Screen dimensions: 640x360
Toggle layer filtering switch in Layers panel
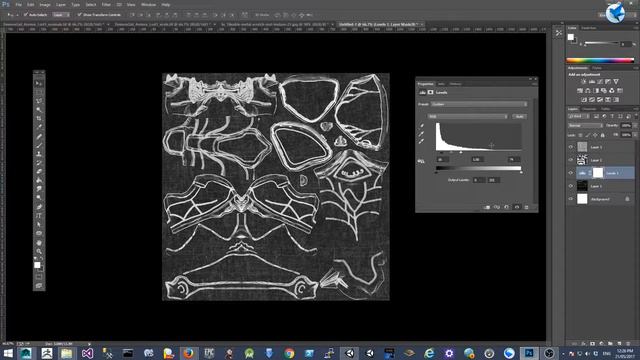[636, 116]
